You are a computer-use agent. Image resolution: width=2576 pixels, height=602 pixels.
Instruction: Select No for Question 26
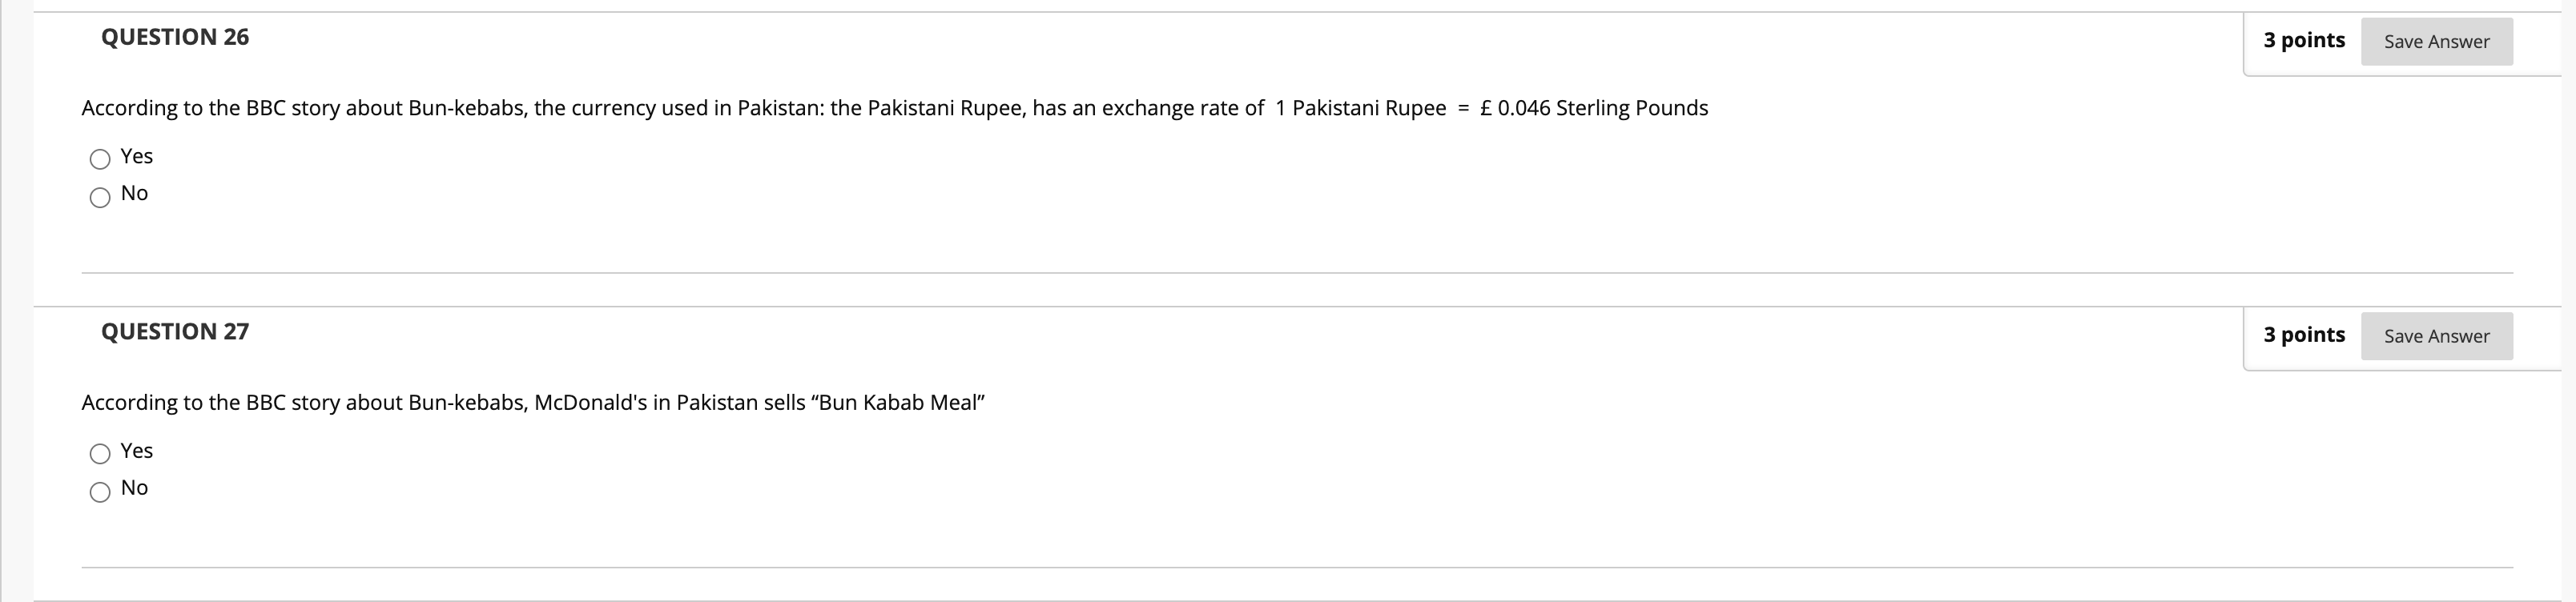point(100,196)
